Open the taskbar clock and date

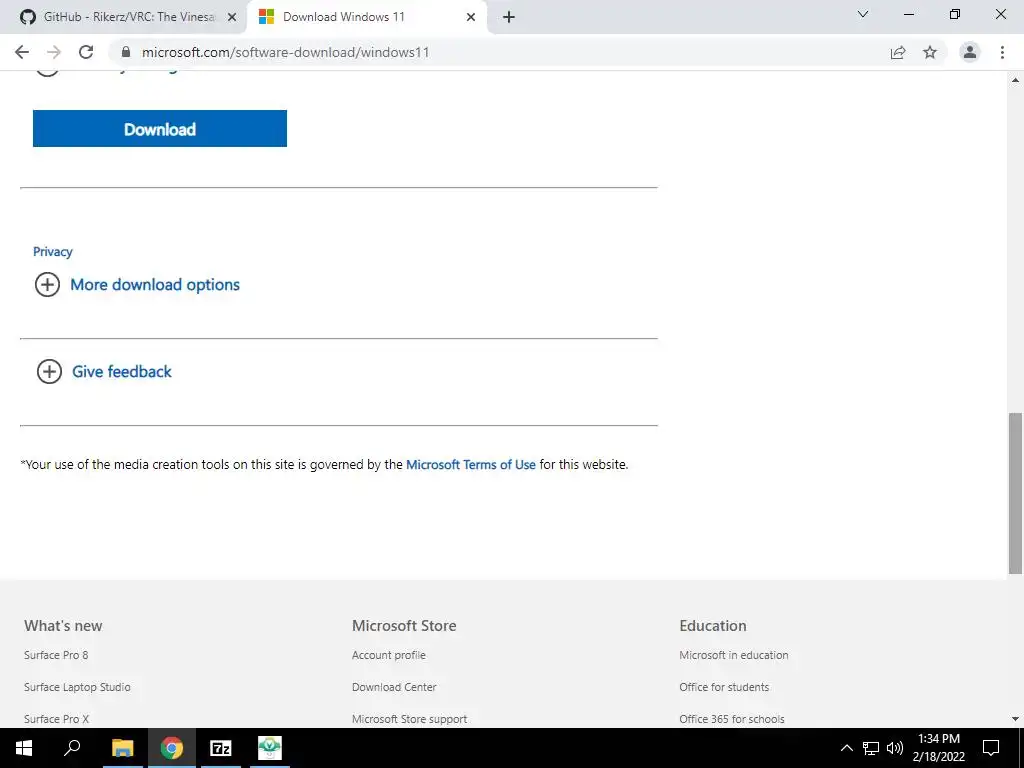[938, 748]
